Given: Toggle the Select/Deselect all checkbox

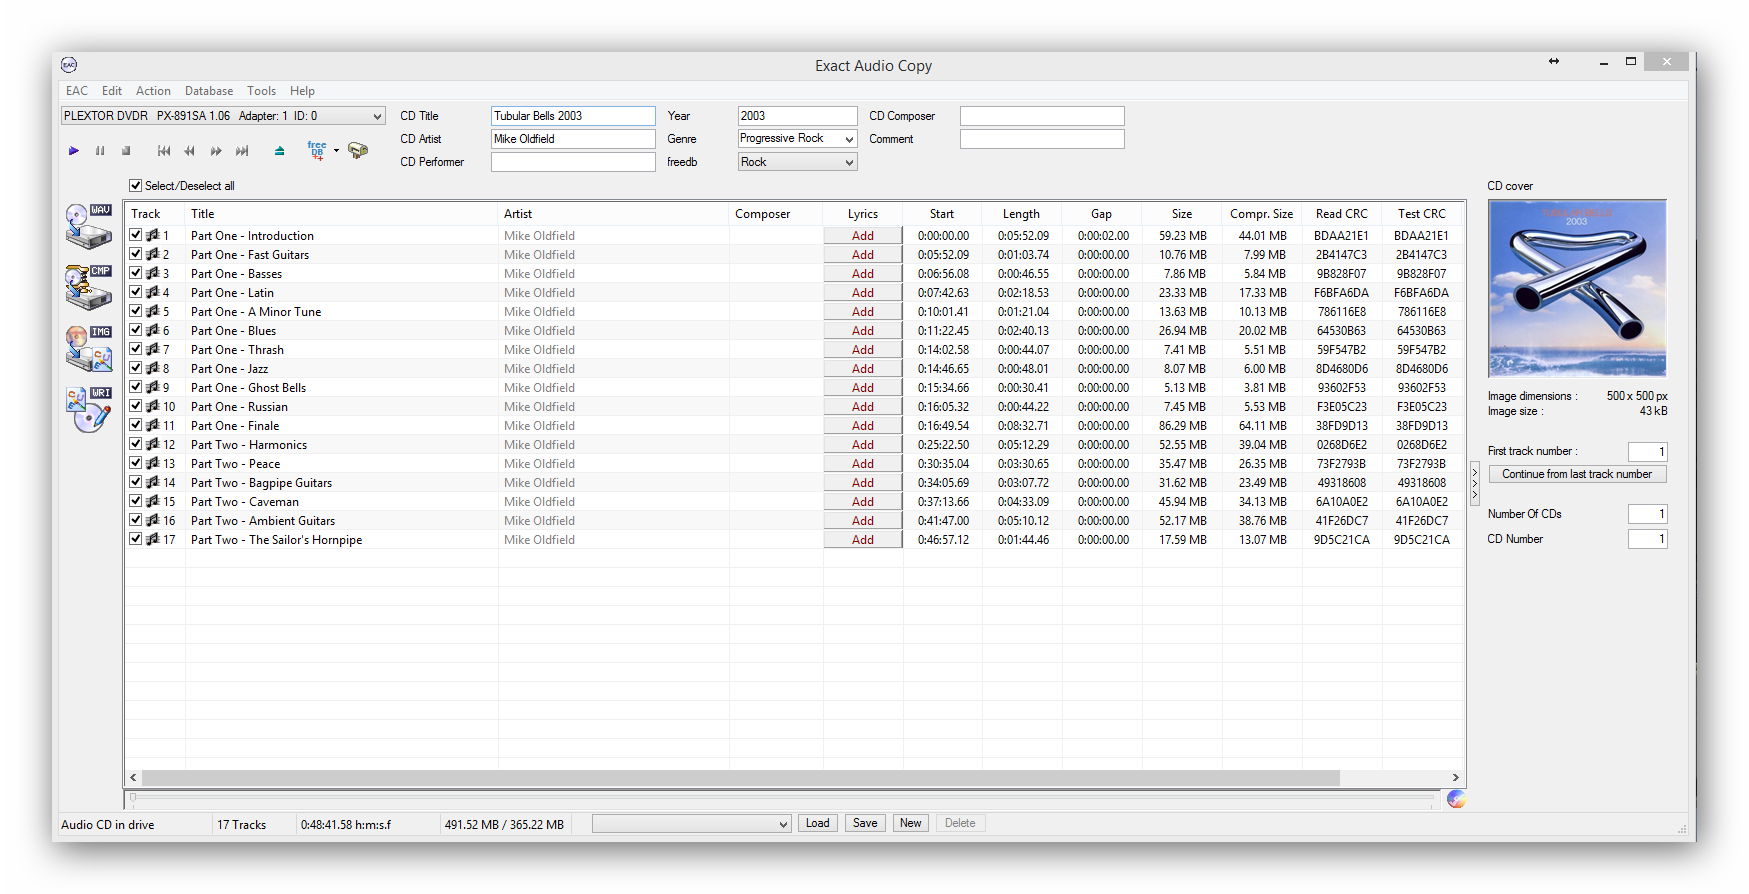Looking at the screenshot, I should pyautogui.click(x=135, y=186).
